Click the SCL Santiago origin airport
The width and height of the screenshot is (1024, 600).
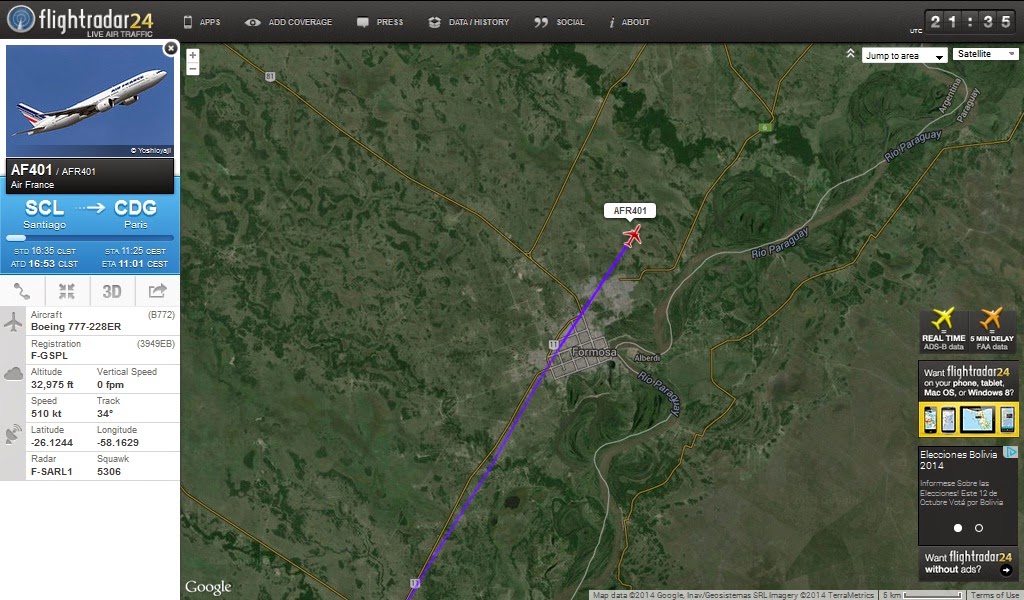[44, 214]
